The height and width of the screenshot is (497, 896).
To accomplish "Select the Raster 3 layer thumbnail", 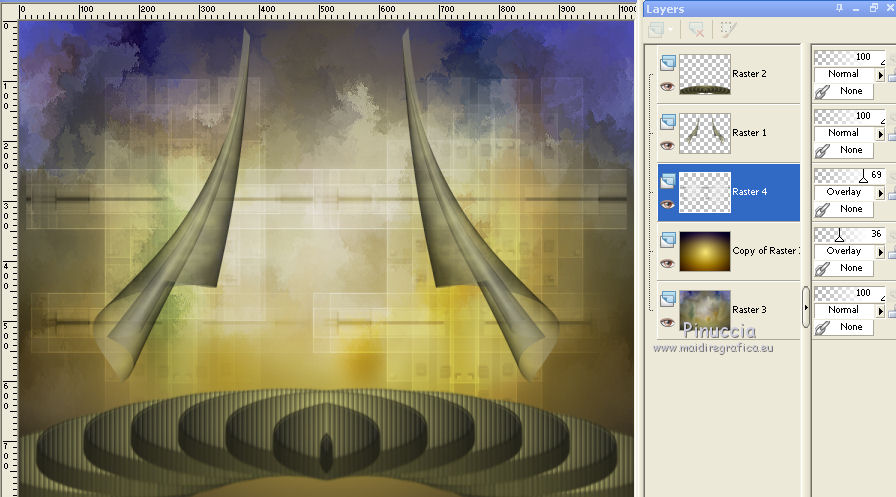I will pyautogui.click(x=705, y=310).
